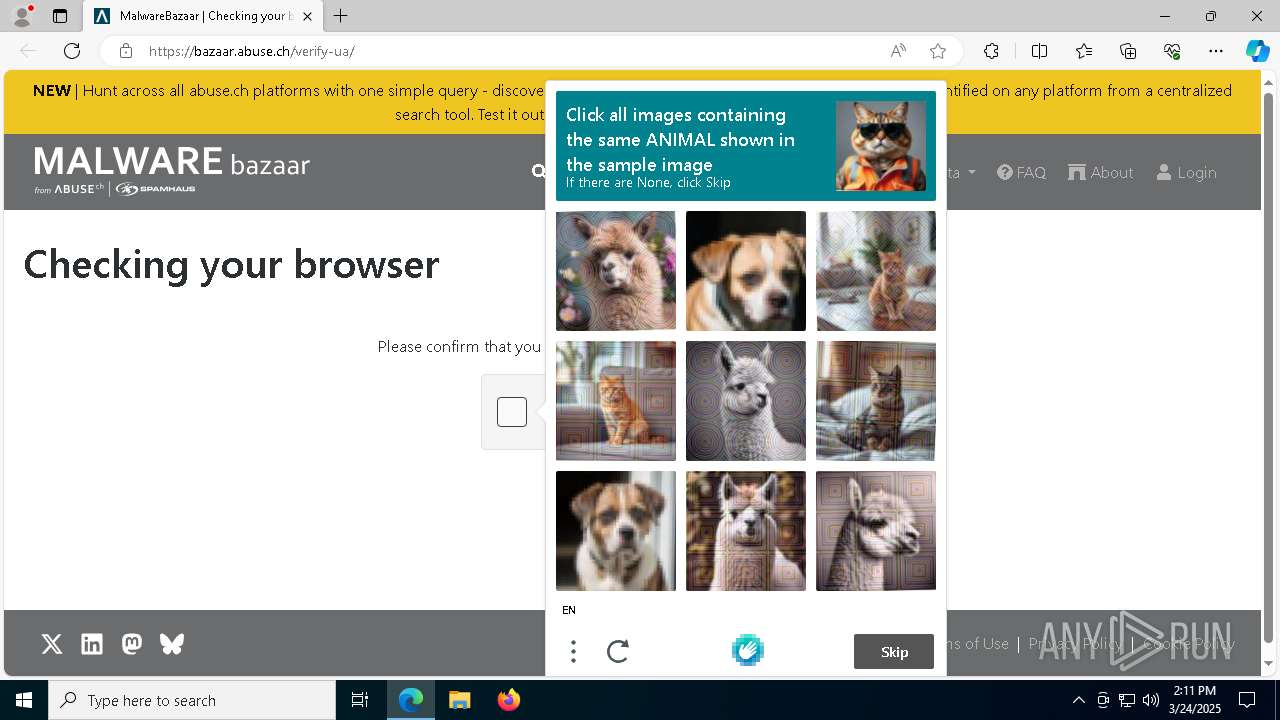
Task: Select the MalwareBazaar browser tab
Action: click(204, 16)
